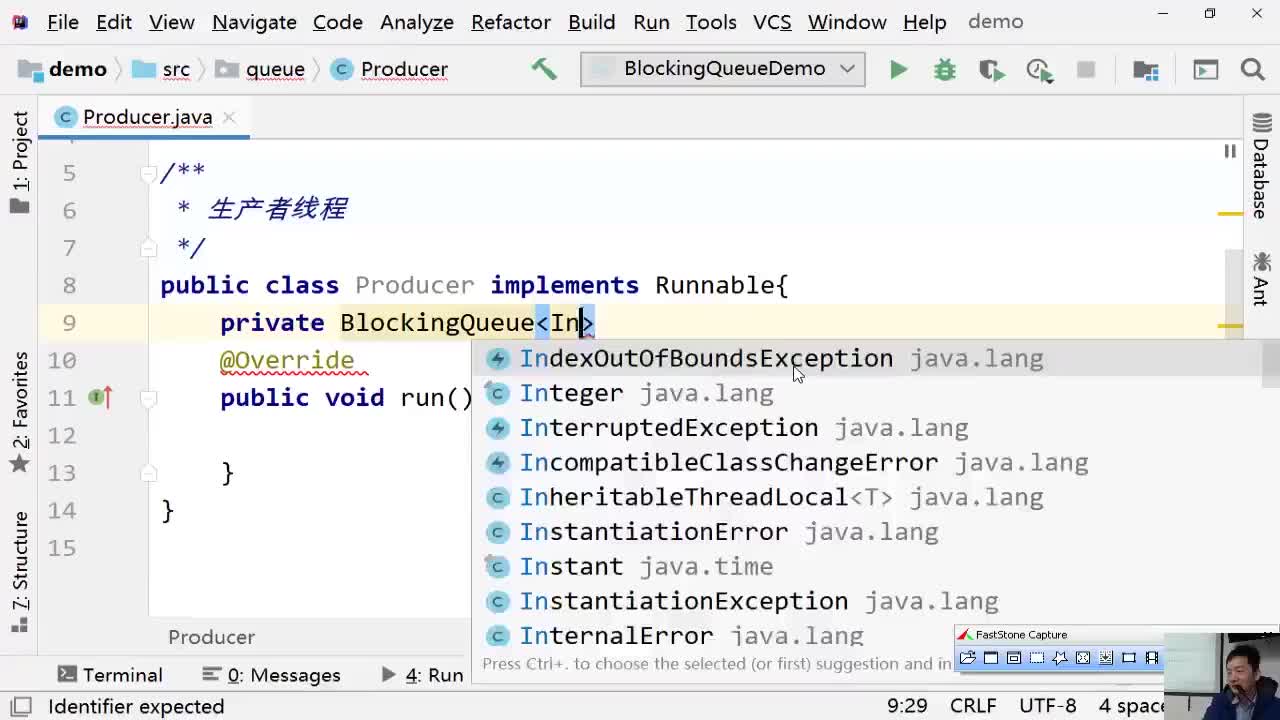Collapse the Javadoc comment fold on line 5
The image size is (1280, 720).
click(x=148, y=172)
